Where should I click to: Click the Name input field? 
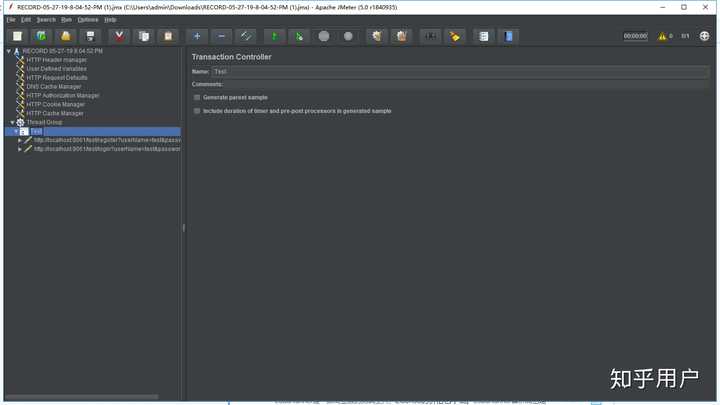[461, 72]
